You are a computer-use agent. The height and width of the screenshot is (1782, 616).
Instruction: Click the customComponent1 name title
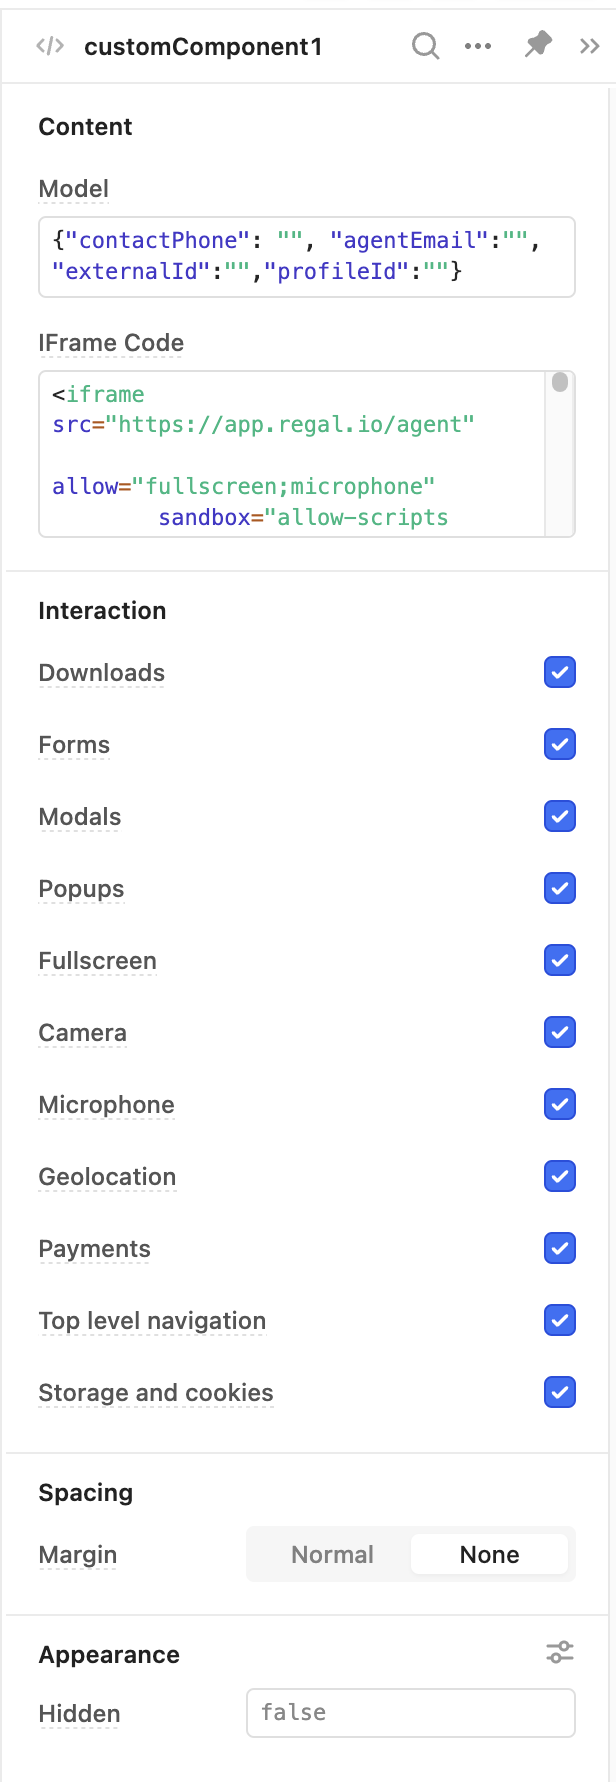203,47
